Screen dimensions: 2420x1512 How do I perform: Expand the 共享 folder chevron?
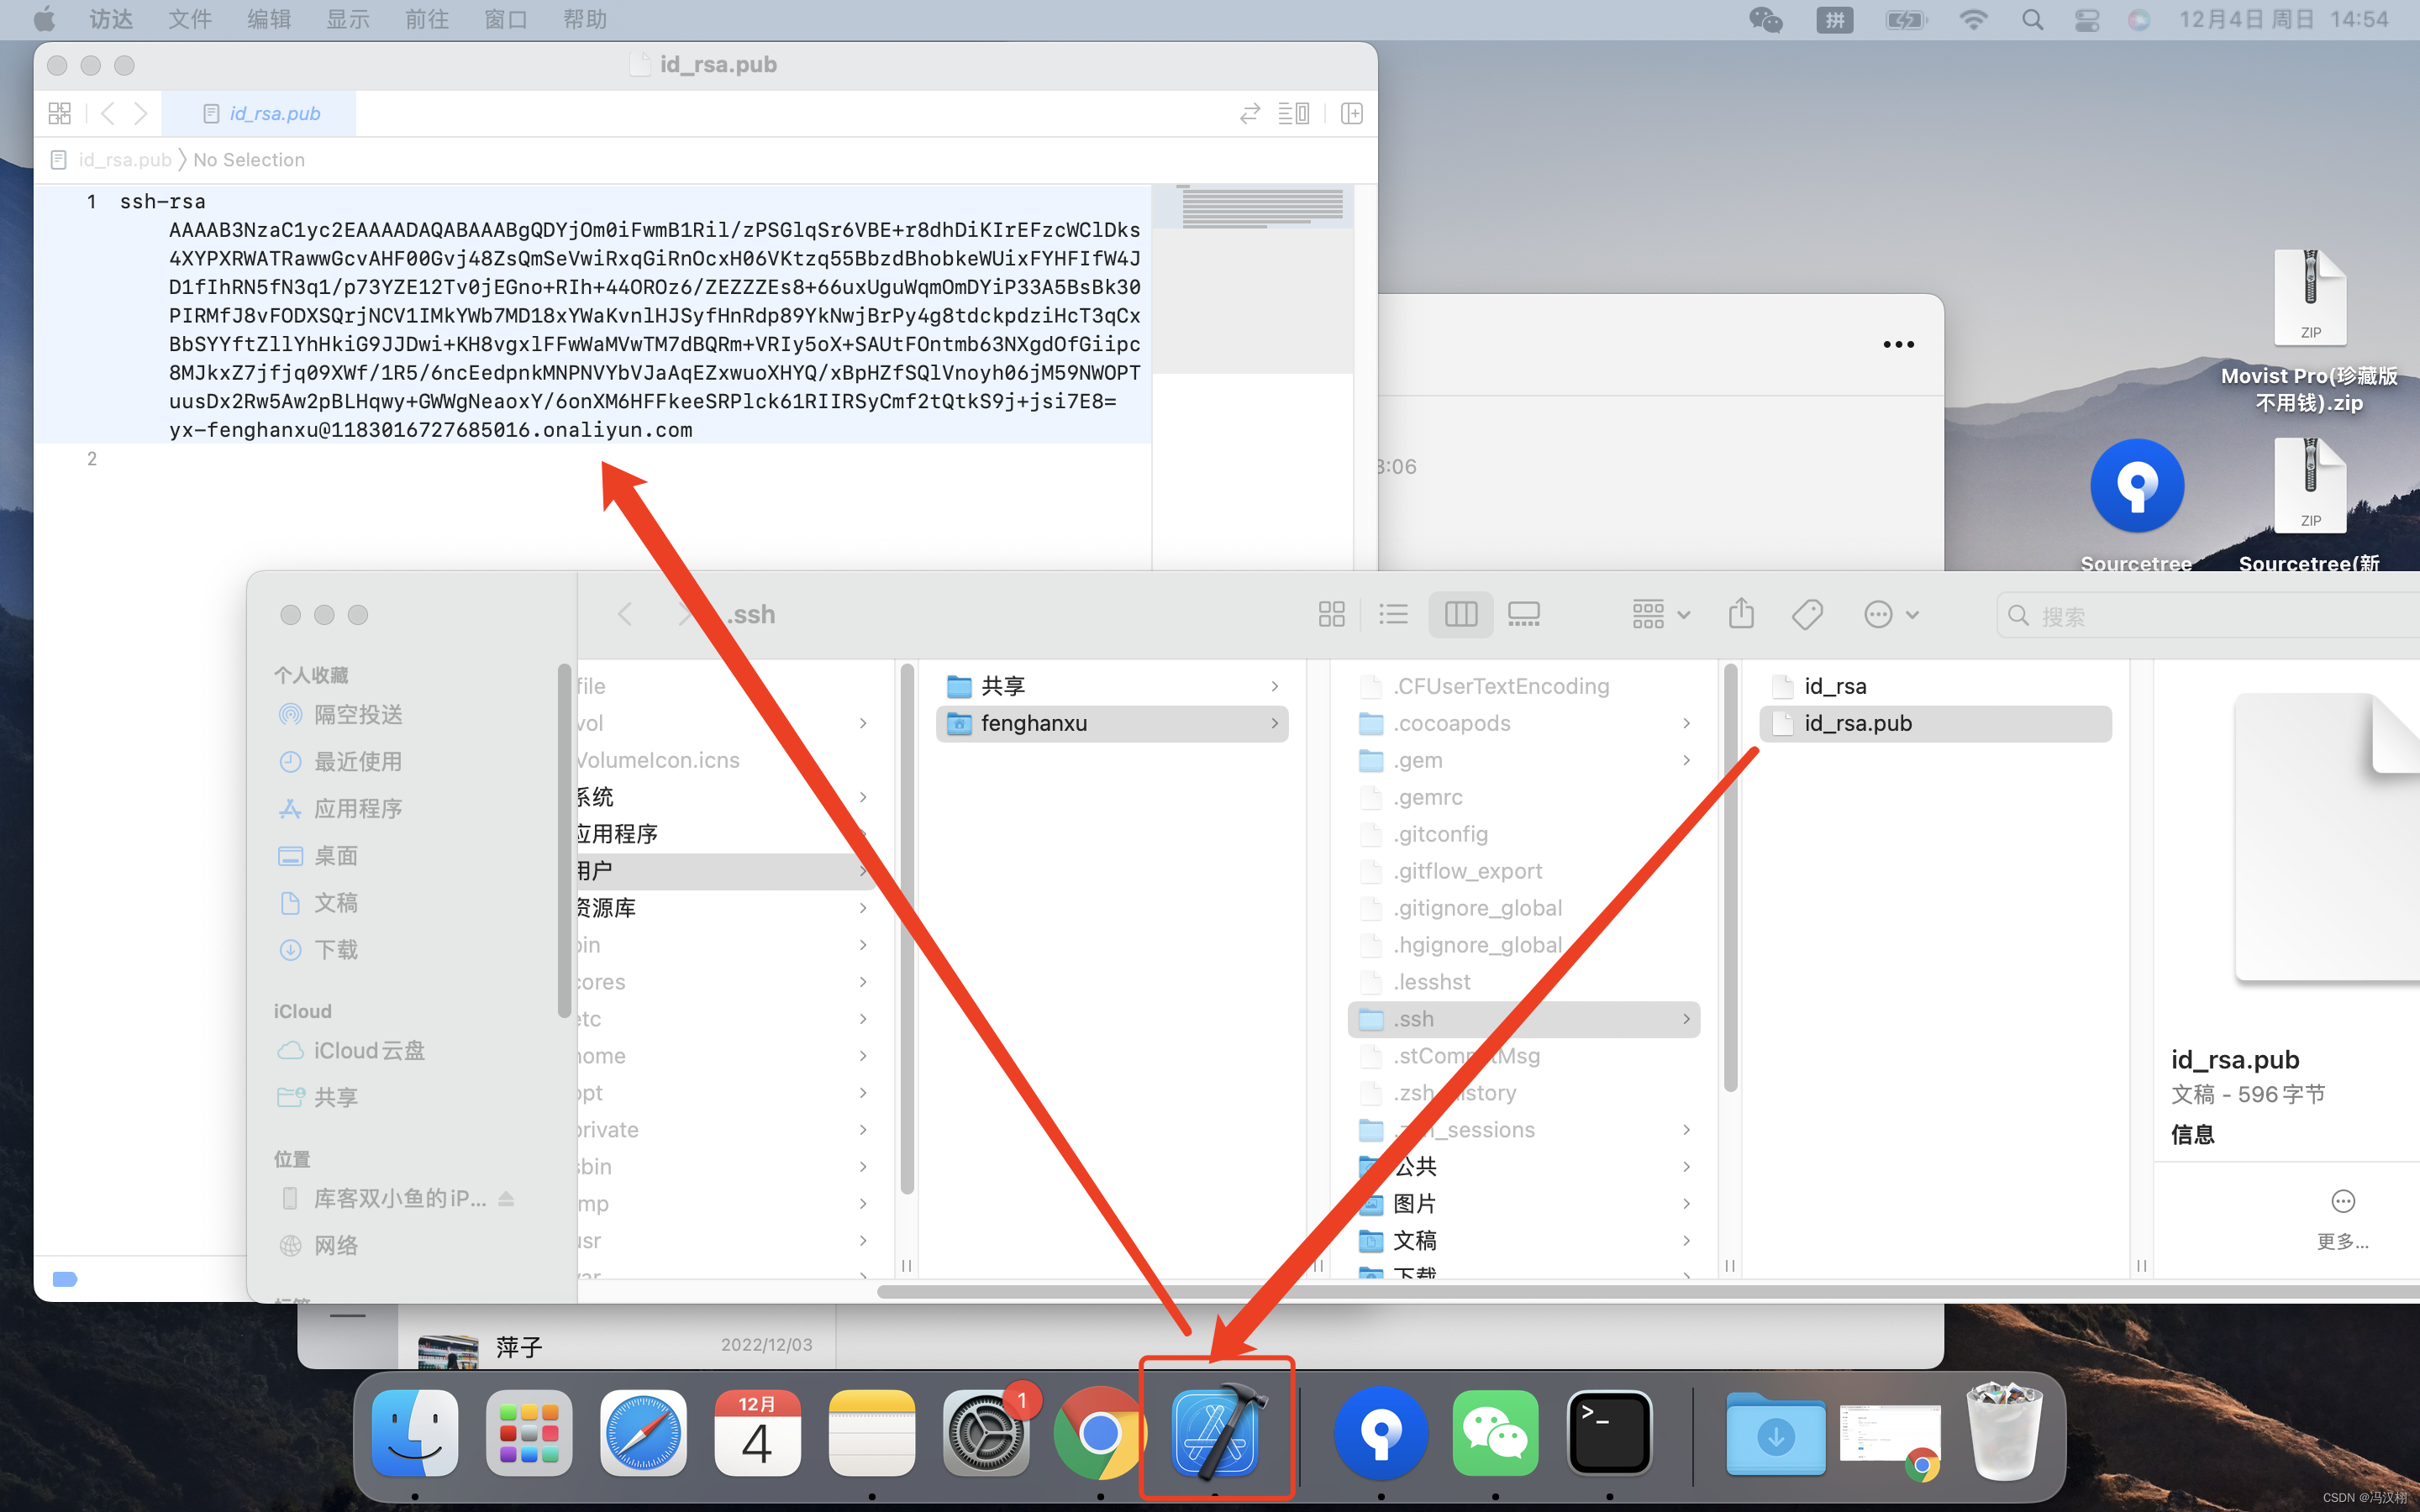(1275, 686)
